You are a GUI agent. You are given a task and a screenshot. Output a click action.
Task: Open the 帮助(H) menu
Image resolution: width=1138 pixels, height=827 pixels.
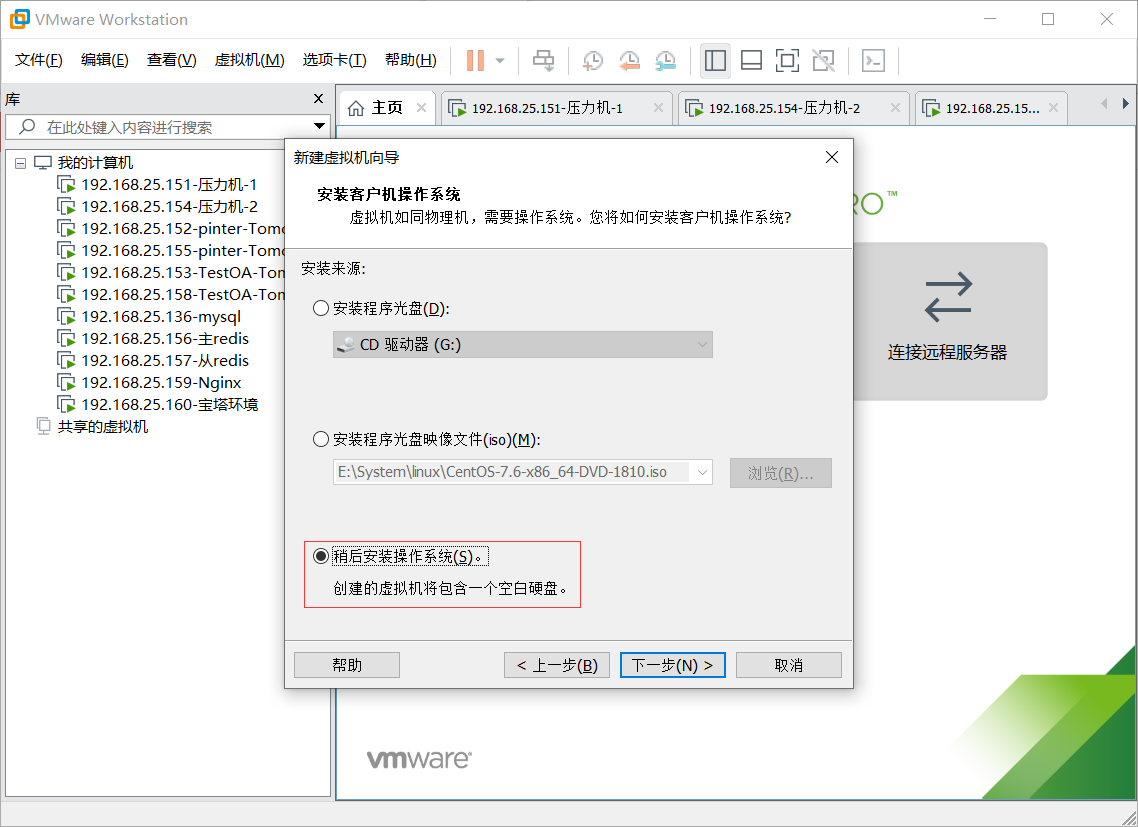click(x=411, y=60)
